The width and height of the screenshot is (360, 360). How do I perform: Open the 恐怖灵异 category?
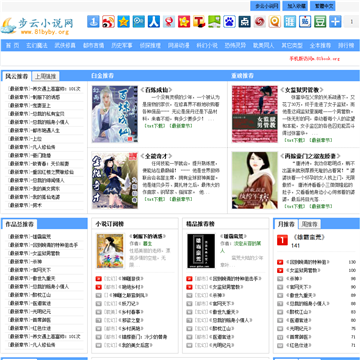click(x=235, y=45)
